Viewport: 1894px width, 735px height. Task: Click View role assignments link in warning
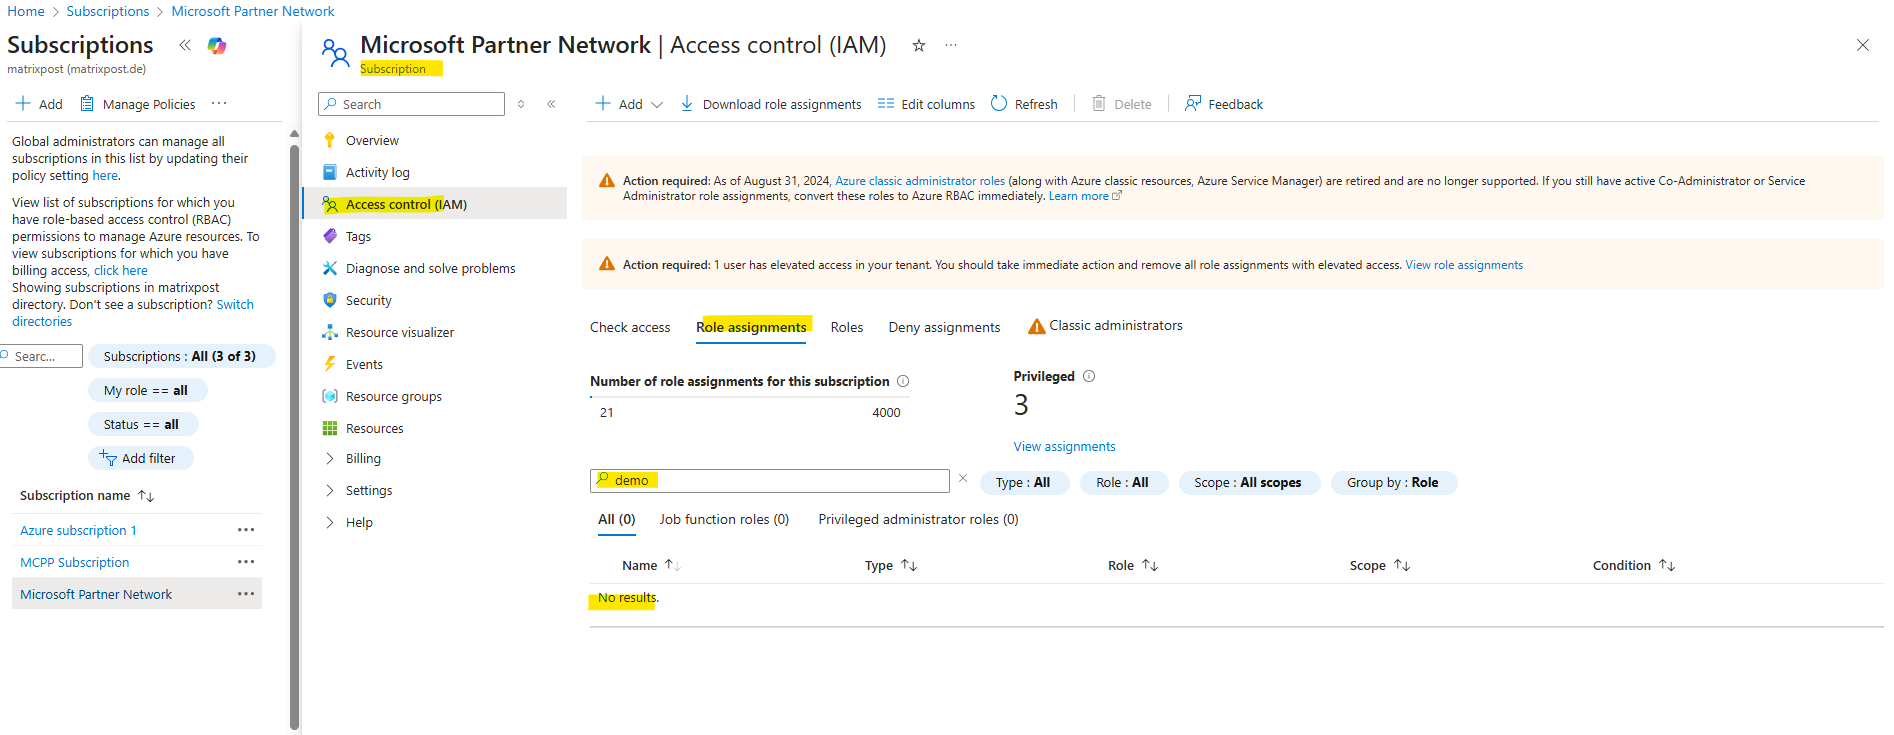[1464, 265]
